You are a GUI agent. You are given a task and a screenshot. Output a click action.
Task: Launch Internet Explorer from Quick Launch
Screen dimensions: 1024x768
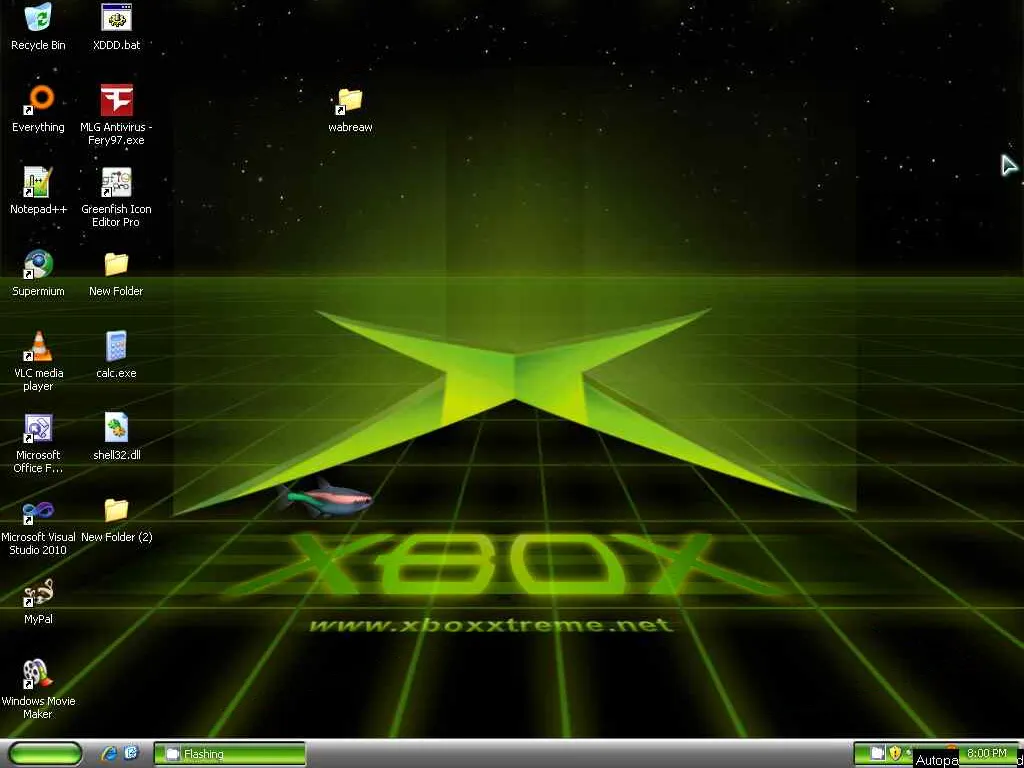tap(108, 754)
